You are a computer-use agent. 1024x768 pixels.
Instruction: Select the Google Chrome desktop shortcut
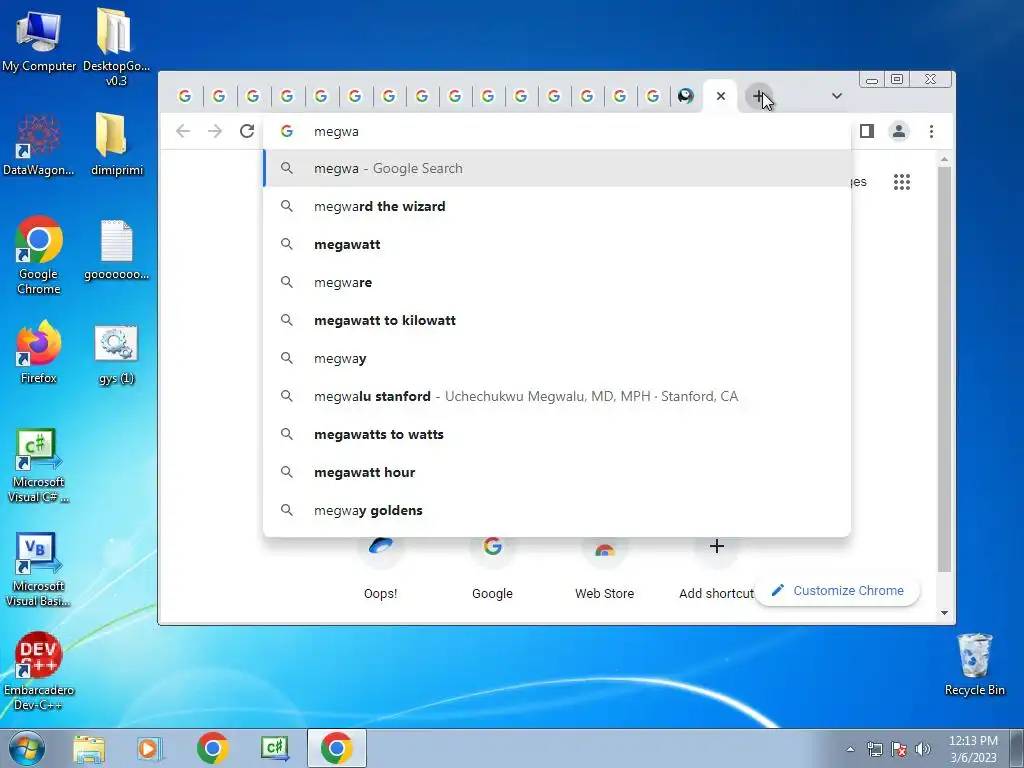[x=39, y=255]
